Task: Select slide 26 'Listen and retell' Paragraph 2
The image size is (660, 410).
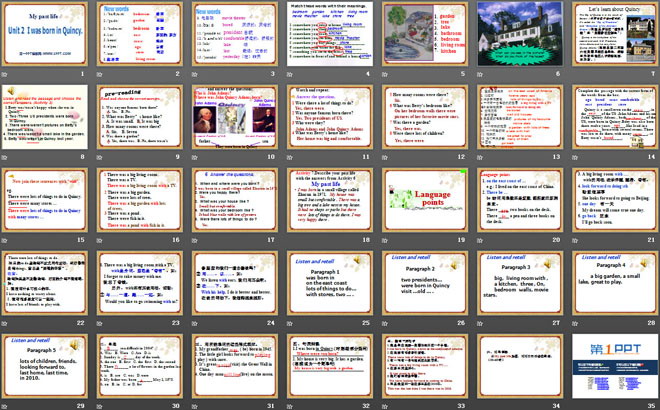Action: coord(425,283)
